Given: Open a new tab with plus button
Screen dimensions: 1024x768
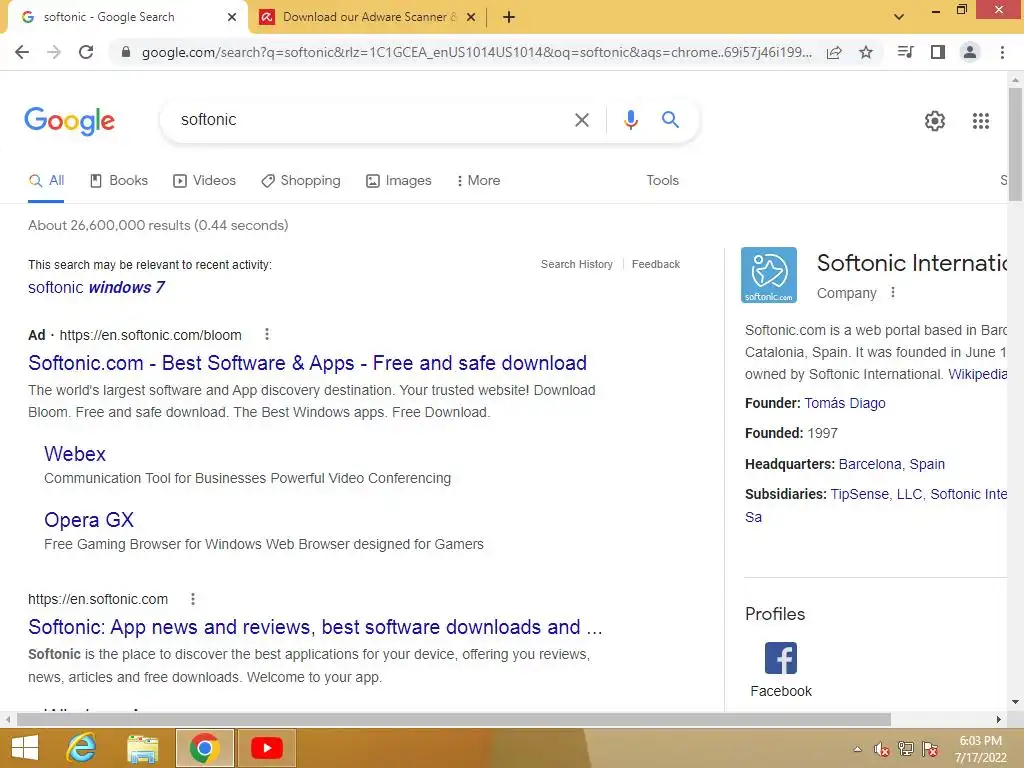Looking at the screenshot, I should pyautogui.click(x=509, y=17).
